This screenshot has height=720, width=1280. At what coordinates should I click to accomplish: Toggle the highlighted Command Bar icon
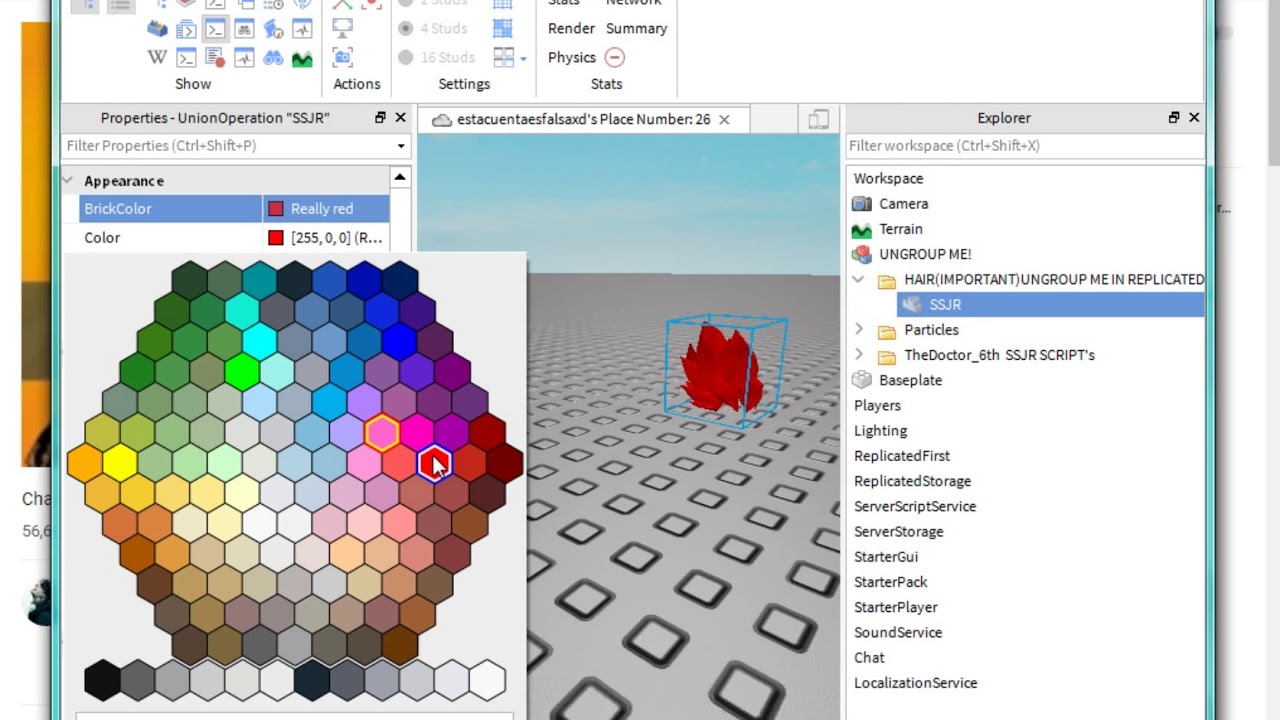coord(215,29)
